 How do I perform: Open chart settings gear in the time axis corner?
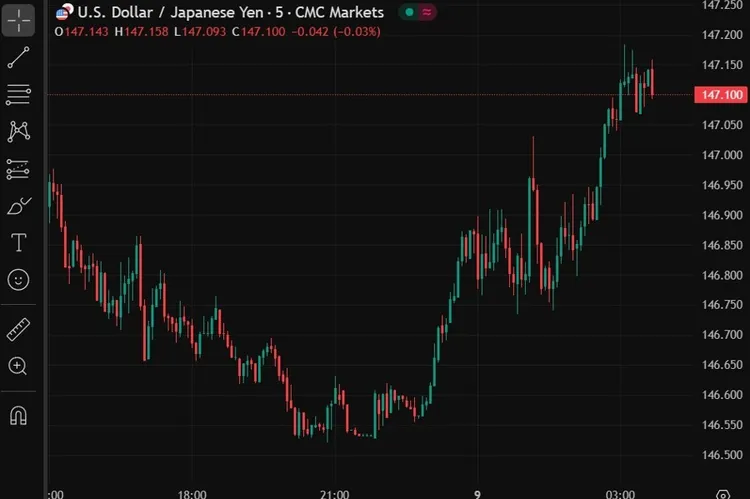(x=723, y=494)
